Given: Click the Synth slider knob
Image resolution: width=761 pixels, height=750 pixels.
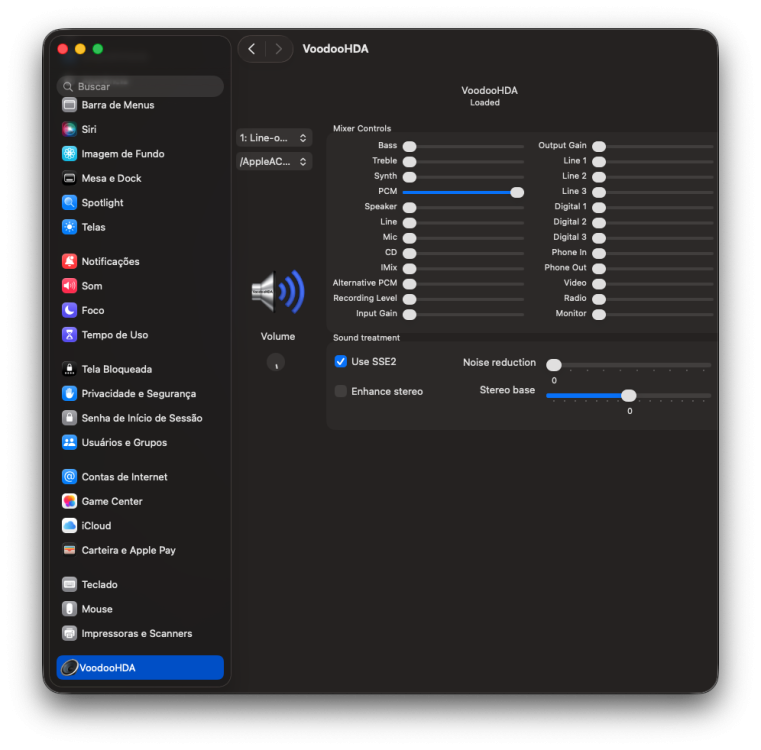Looking at the screenshot, I should pos(410,177).
